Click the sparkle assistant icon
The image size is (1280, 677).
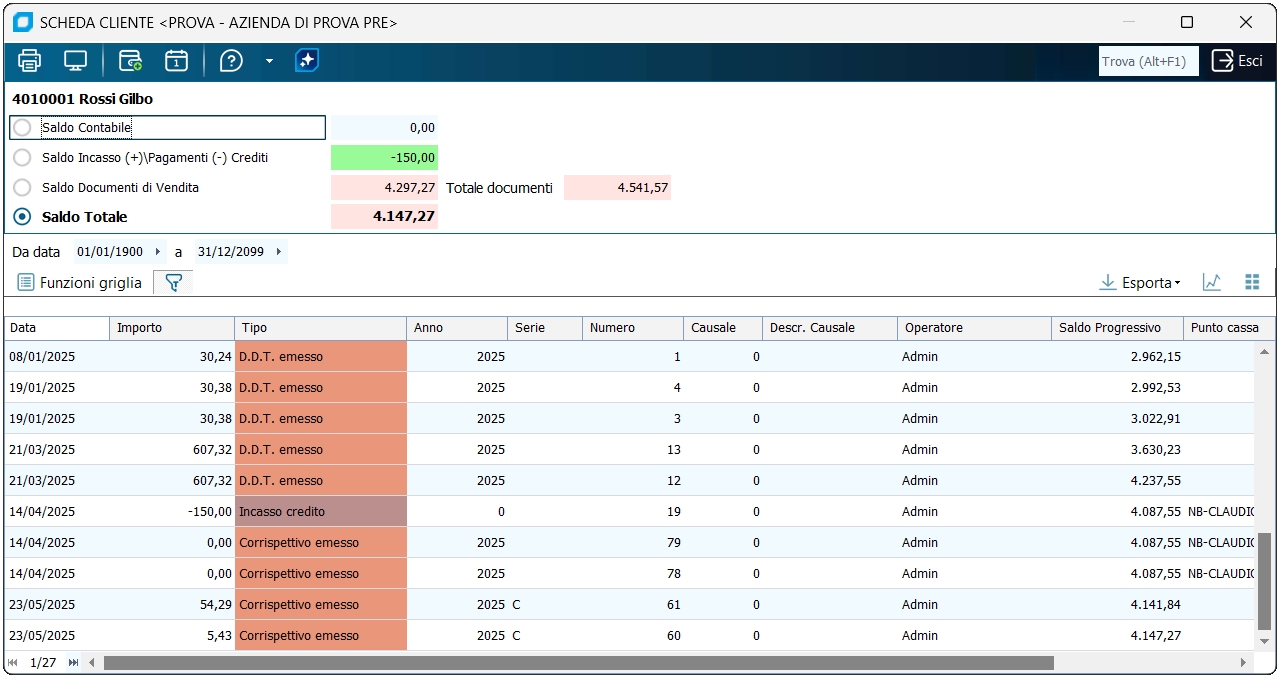pyautogui.click(x=307, y=61)
